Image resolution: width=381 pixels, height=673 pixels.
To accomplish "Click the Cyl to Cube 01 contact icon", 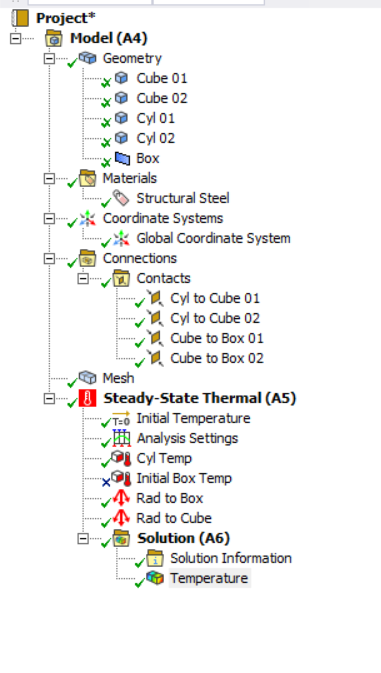I will (155, 298).
